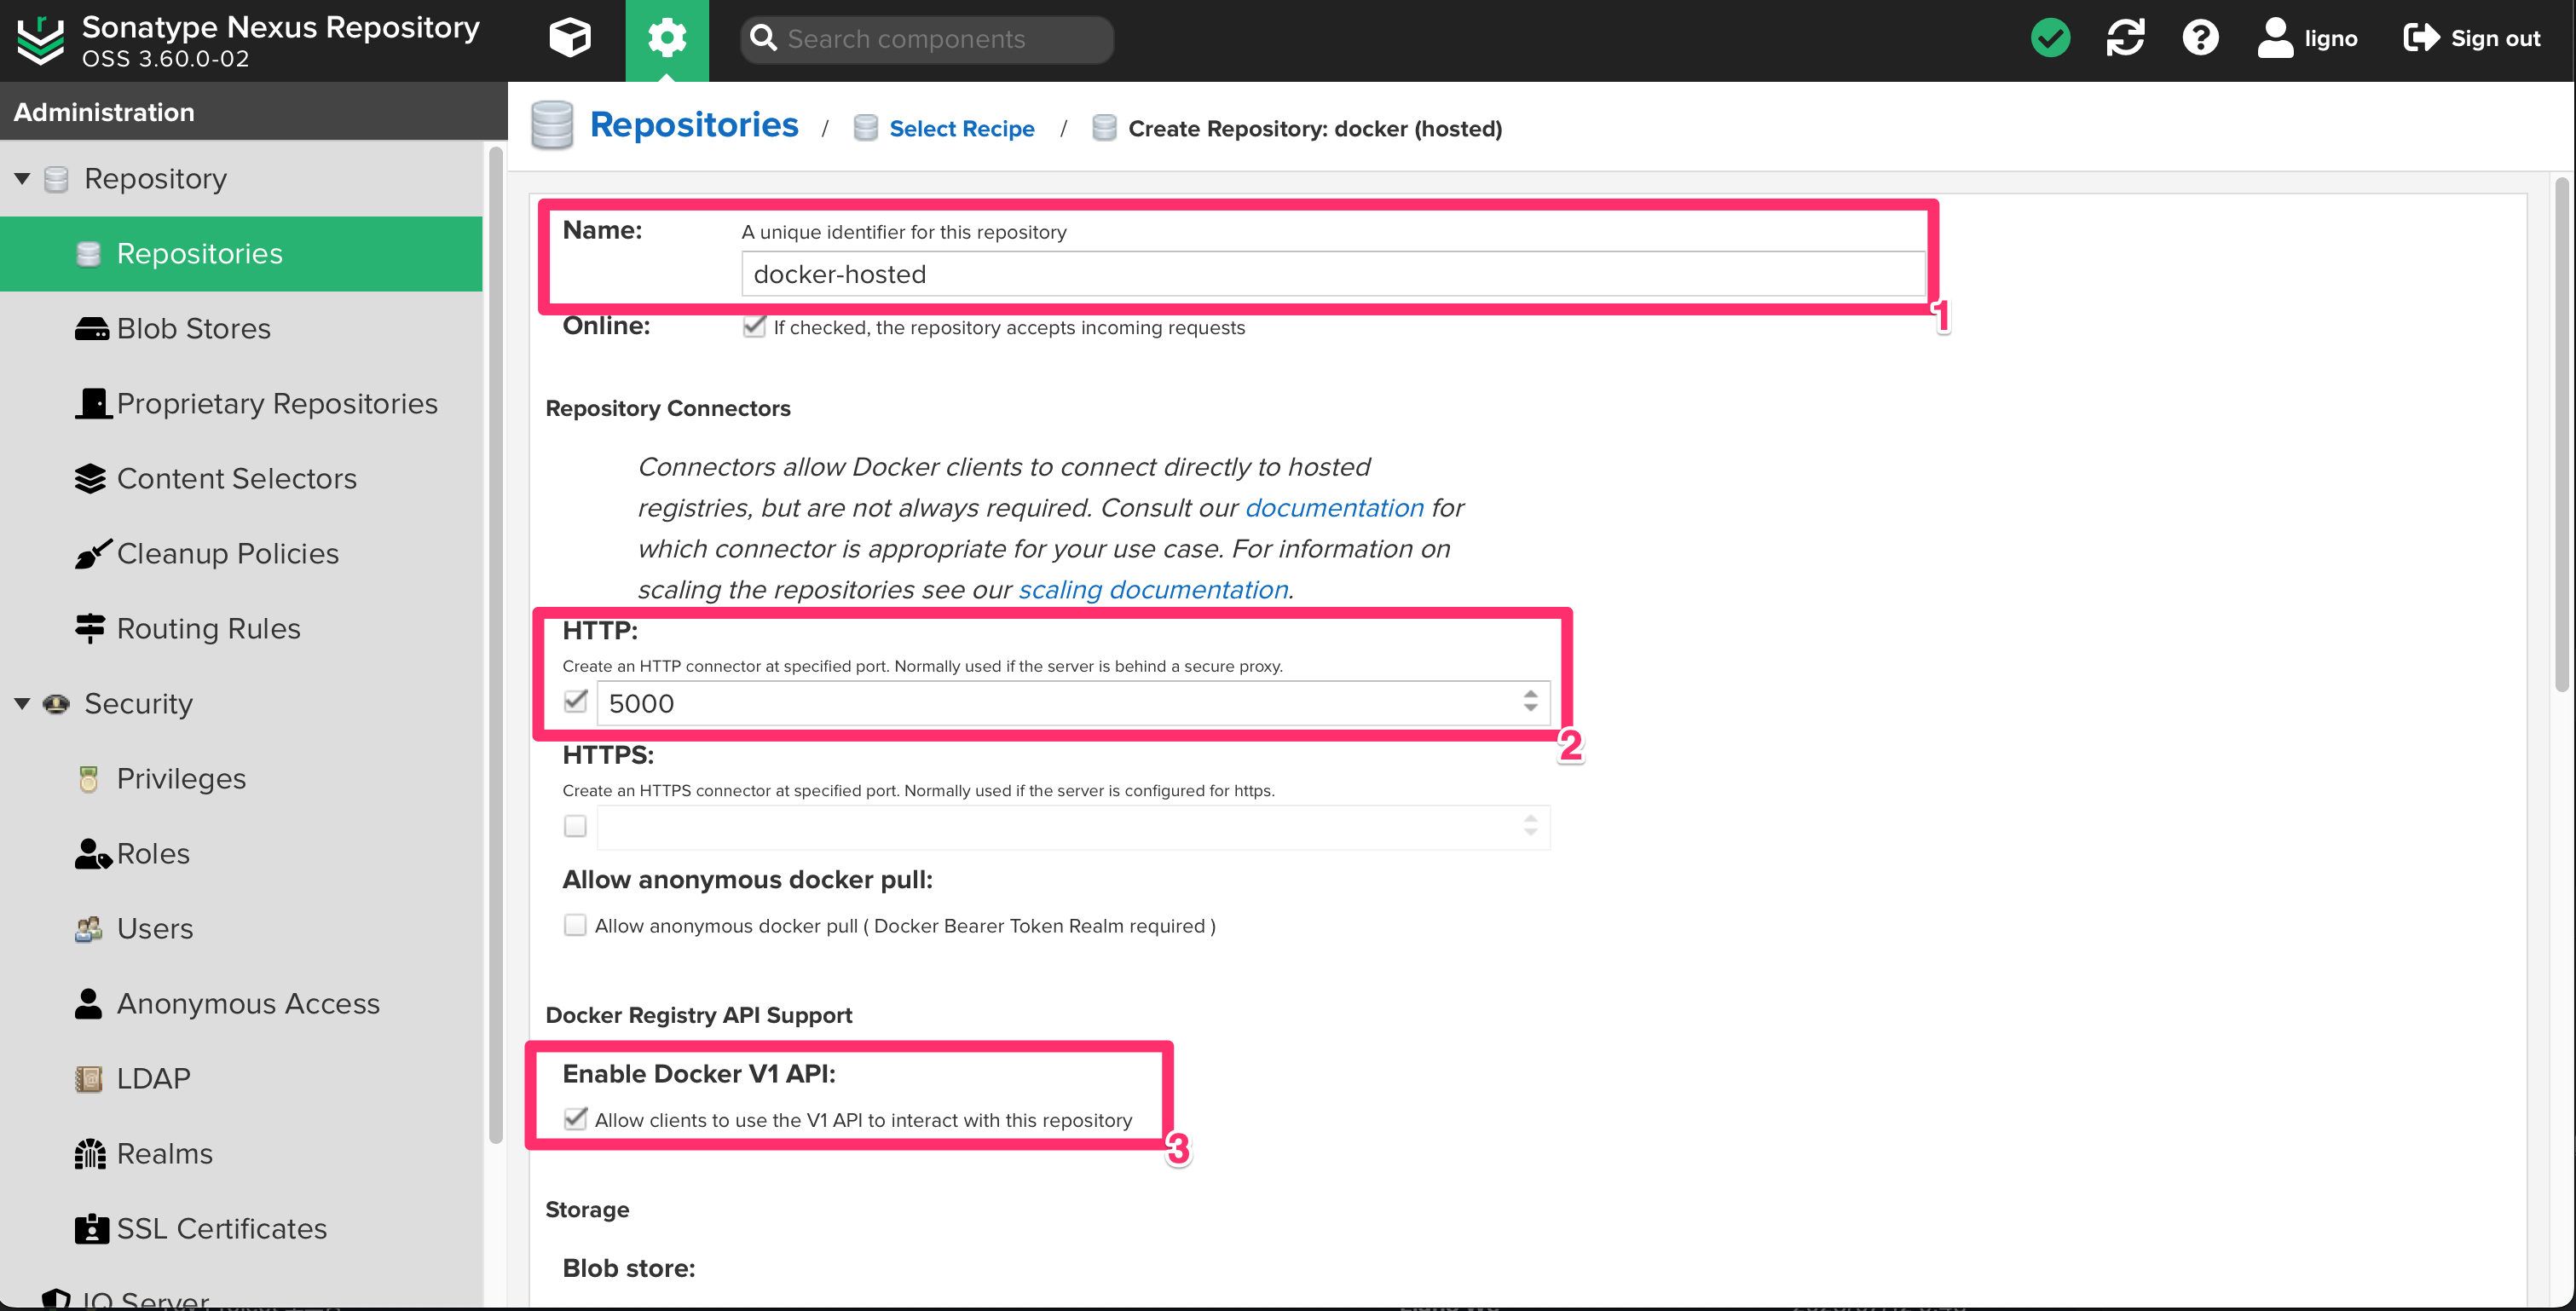Open help via the question mark icon
The height and width of the screenshot is (1311, 2576).
coord(2199,38)
